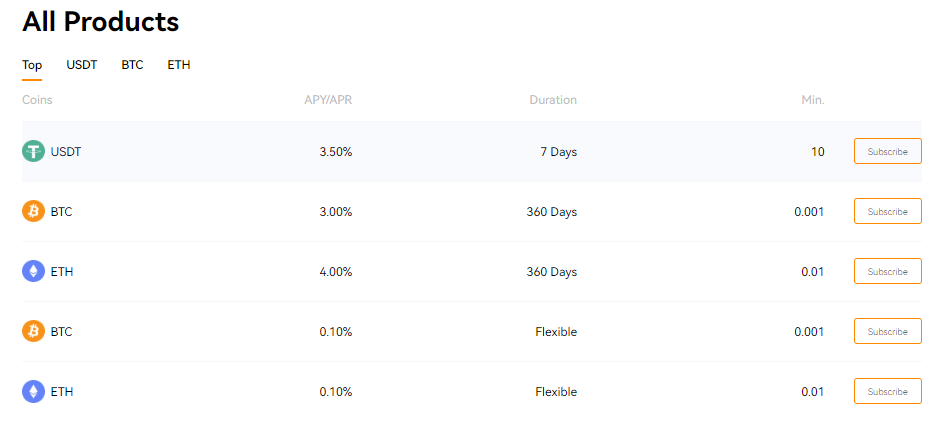The width and height of the screenshot is (951, 430).
Task: Select the BTC products tab
Action: [x=132, y=65]
